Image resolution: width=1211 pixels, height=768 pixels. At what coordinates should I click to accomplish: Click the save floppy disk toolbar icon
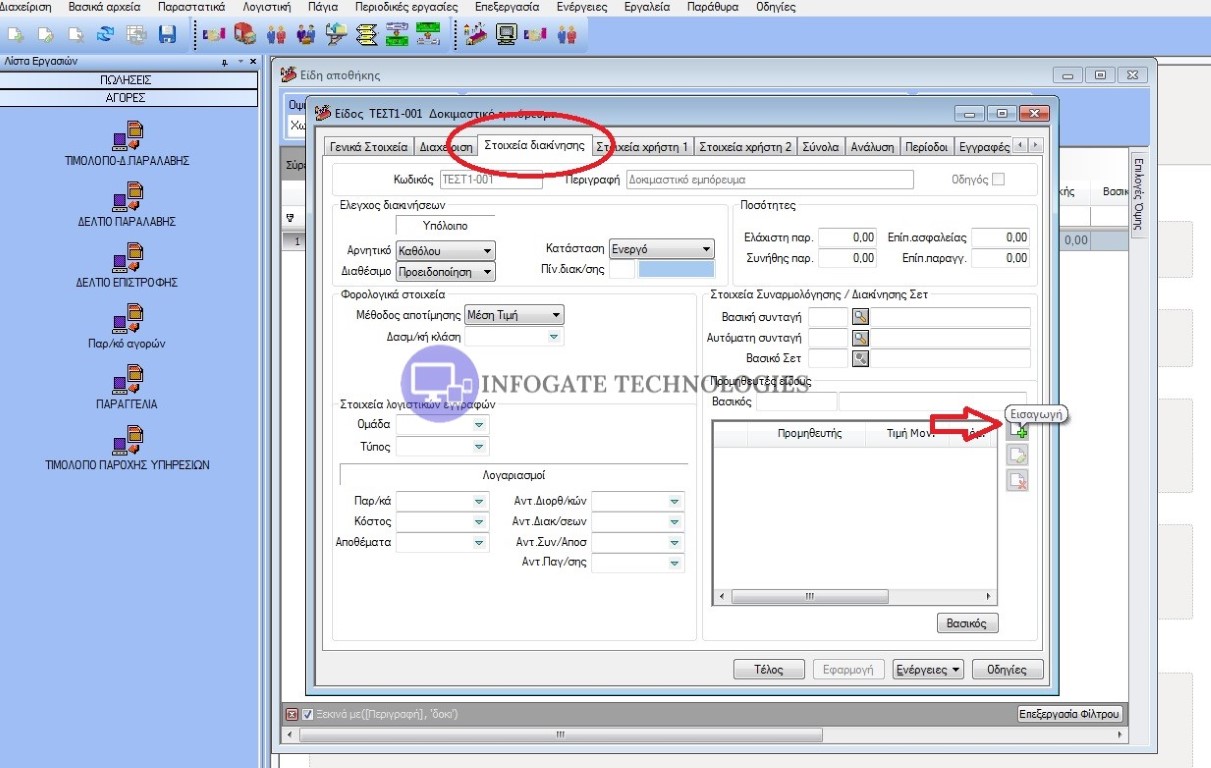[x=167, y=35]
